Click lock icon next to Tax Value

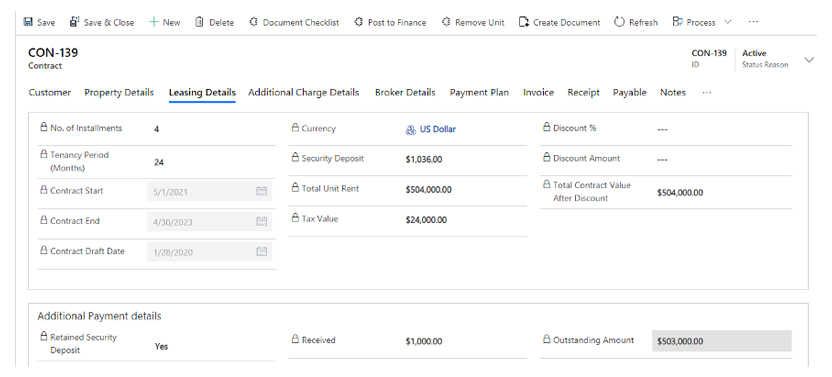click(x=295, y=218)
